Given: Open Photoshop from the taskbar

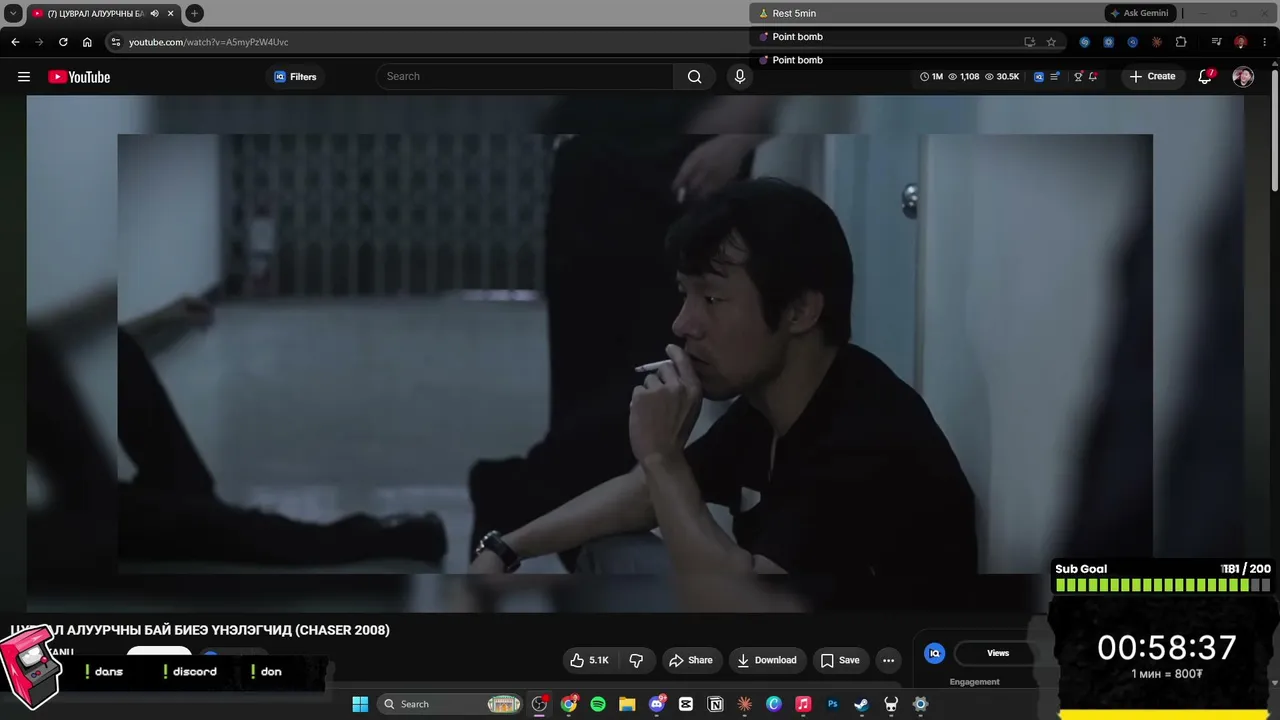Looking at the screenshot, I should tap(832, 704).
